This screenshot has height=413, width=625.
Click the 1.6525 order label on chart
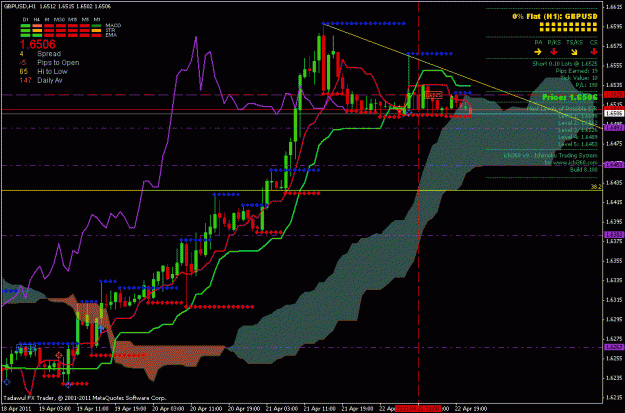click(x=434, y=95)
